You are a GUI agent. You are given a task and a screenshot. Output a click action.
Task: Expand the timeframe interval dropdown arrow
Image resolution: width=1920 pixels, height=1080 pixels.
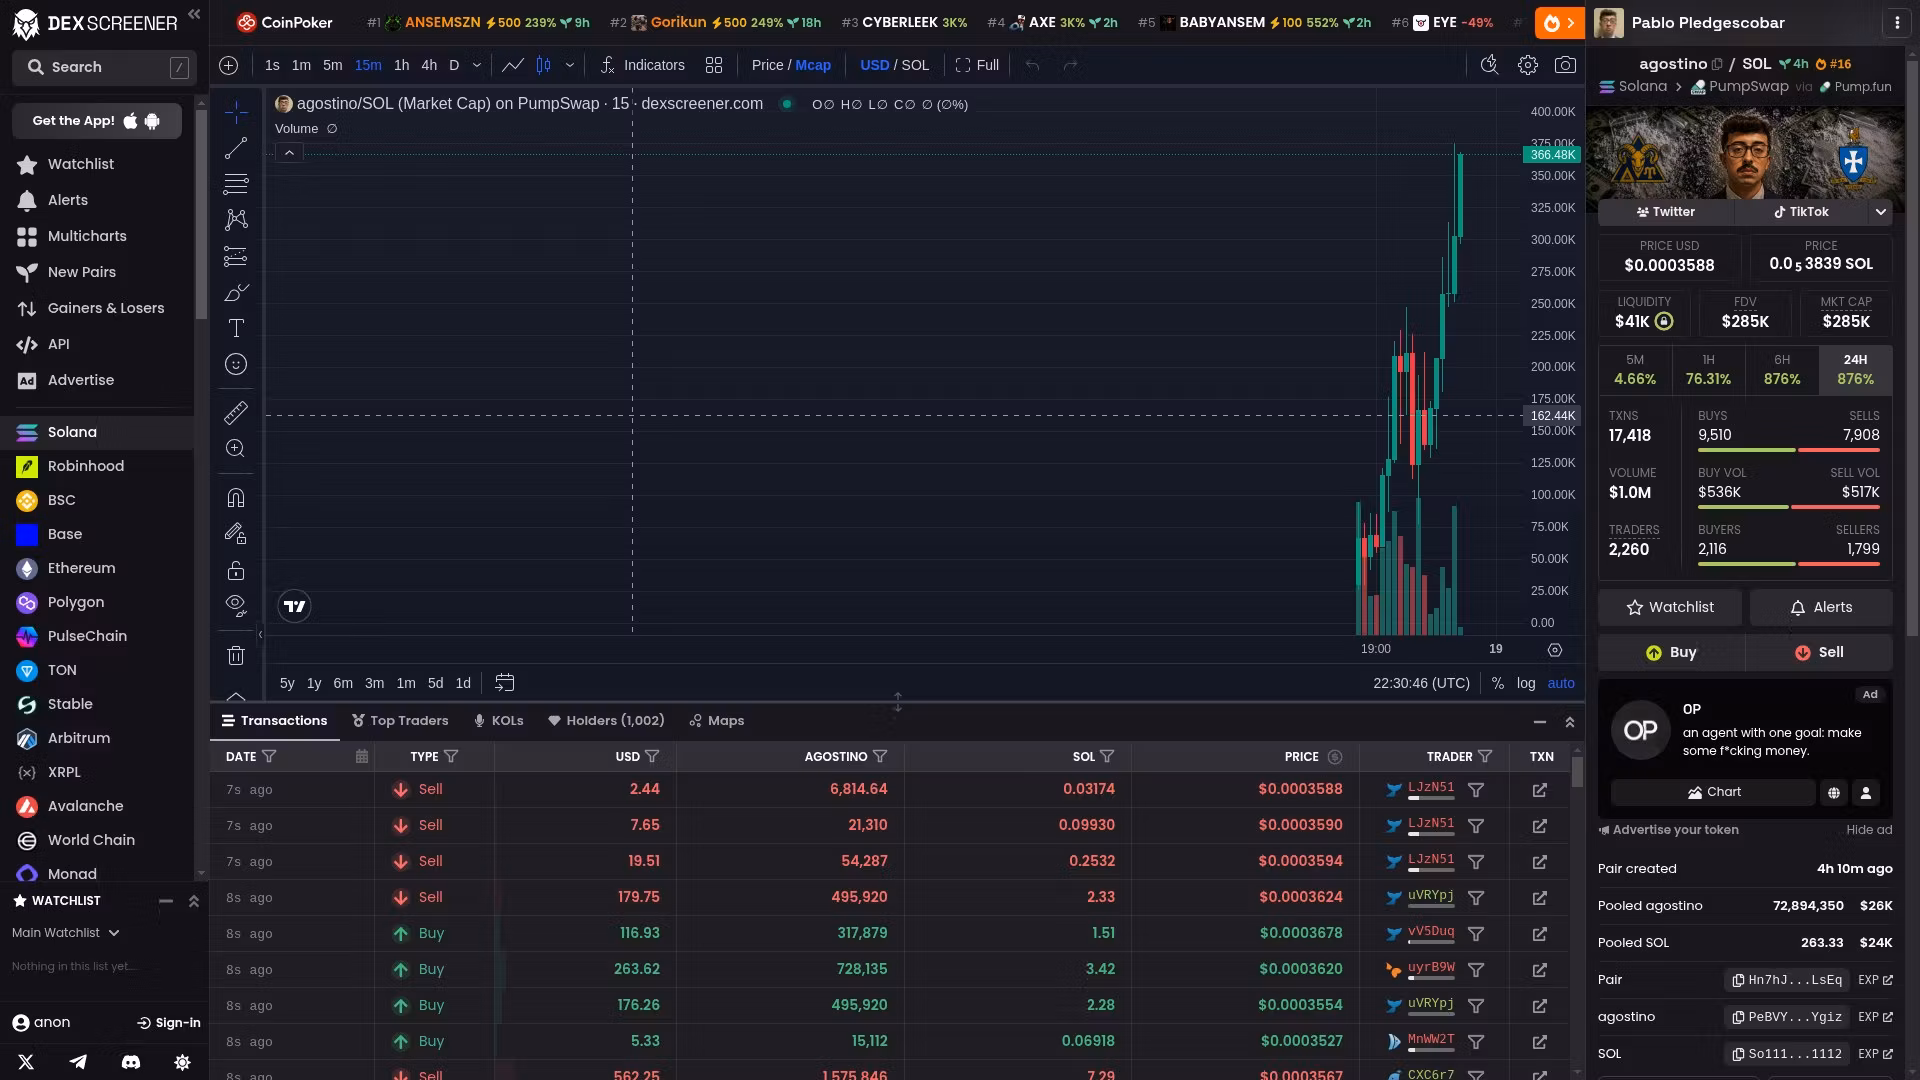pos(476,65)
